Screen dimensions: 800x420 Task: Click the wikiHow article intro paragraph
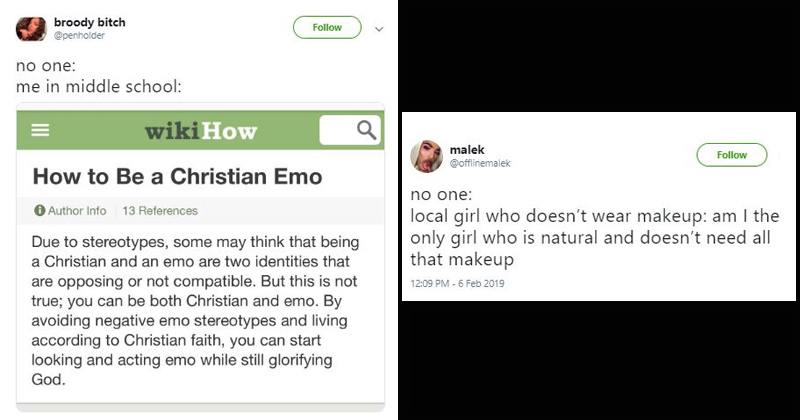pos(200,312)
